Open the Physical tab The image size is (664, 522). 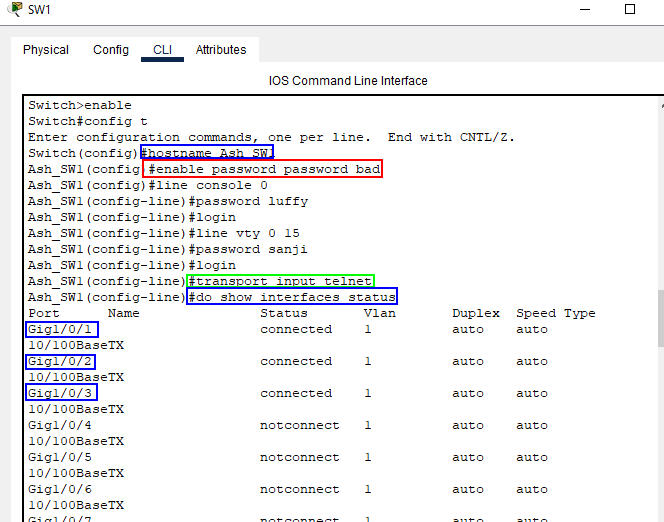click(46, 50)
